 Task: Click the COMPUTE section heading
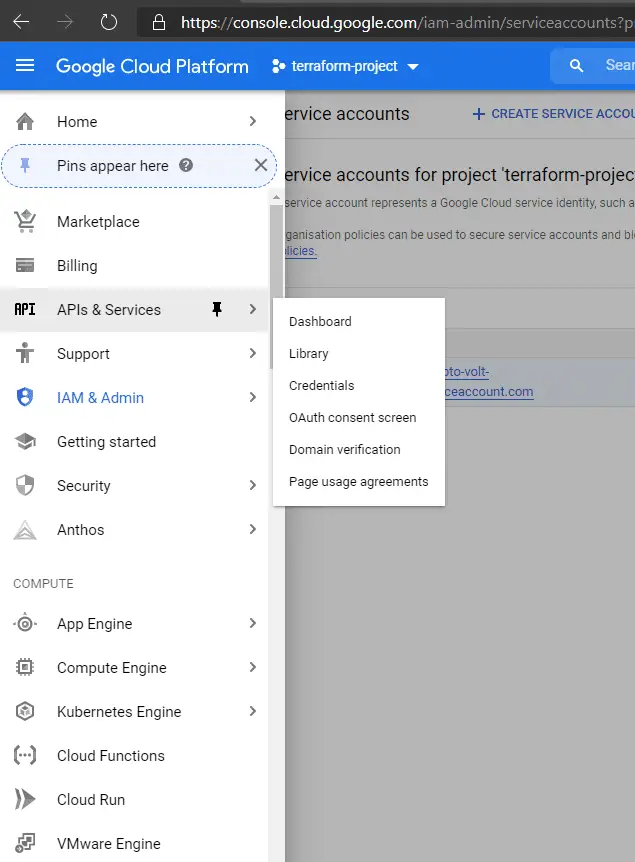click(43, 584)
